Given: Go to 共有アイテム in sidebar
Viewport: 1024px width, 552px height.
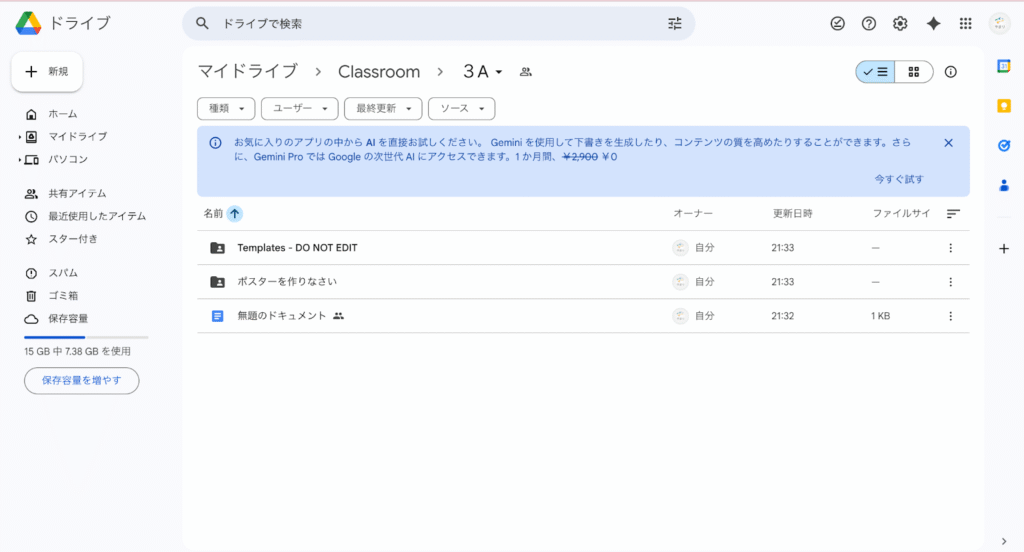Looking at the screenshot, I should 77,193.
